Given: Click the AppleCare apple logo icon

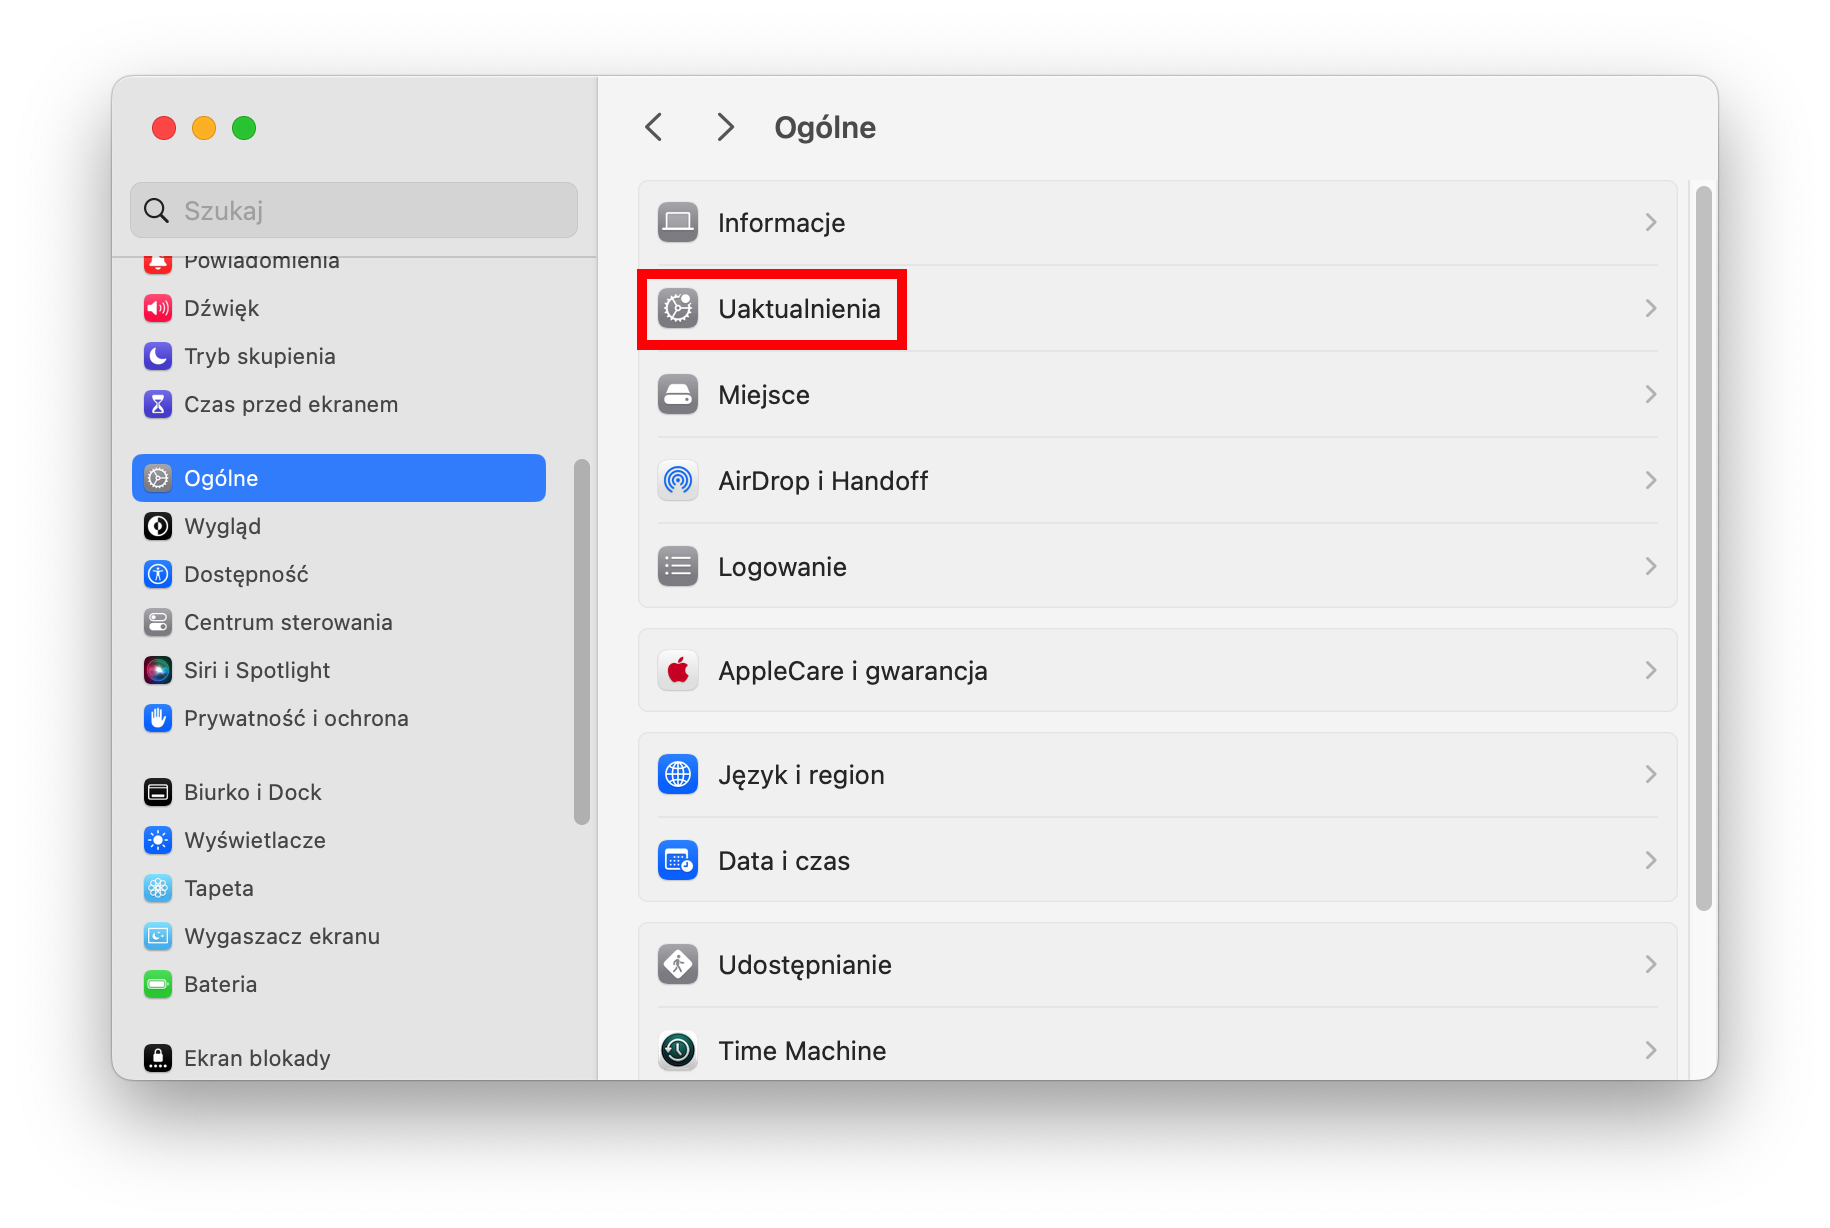Looking at the screenshot, I should (678, 670).
